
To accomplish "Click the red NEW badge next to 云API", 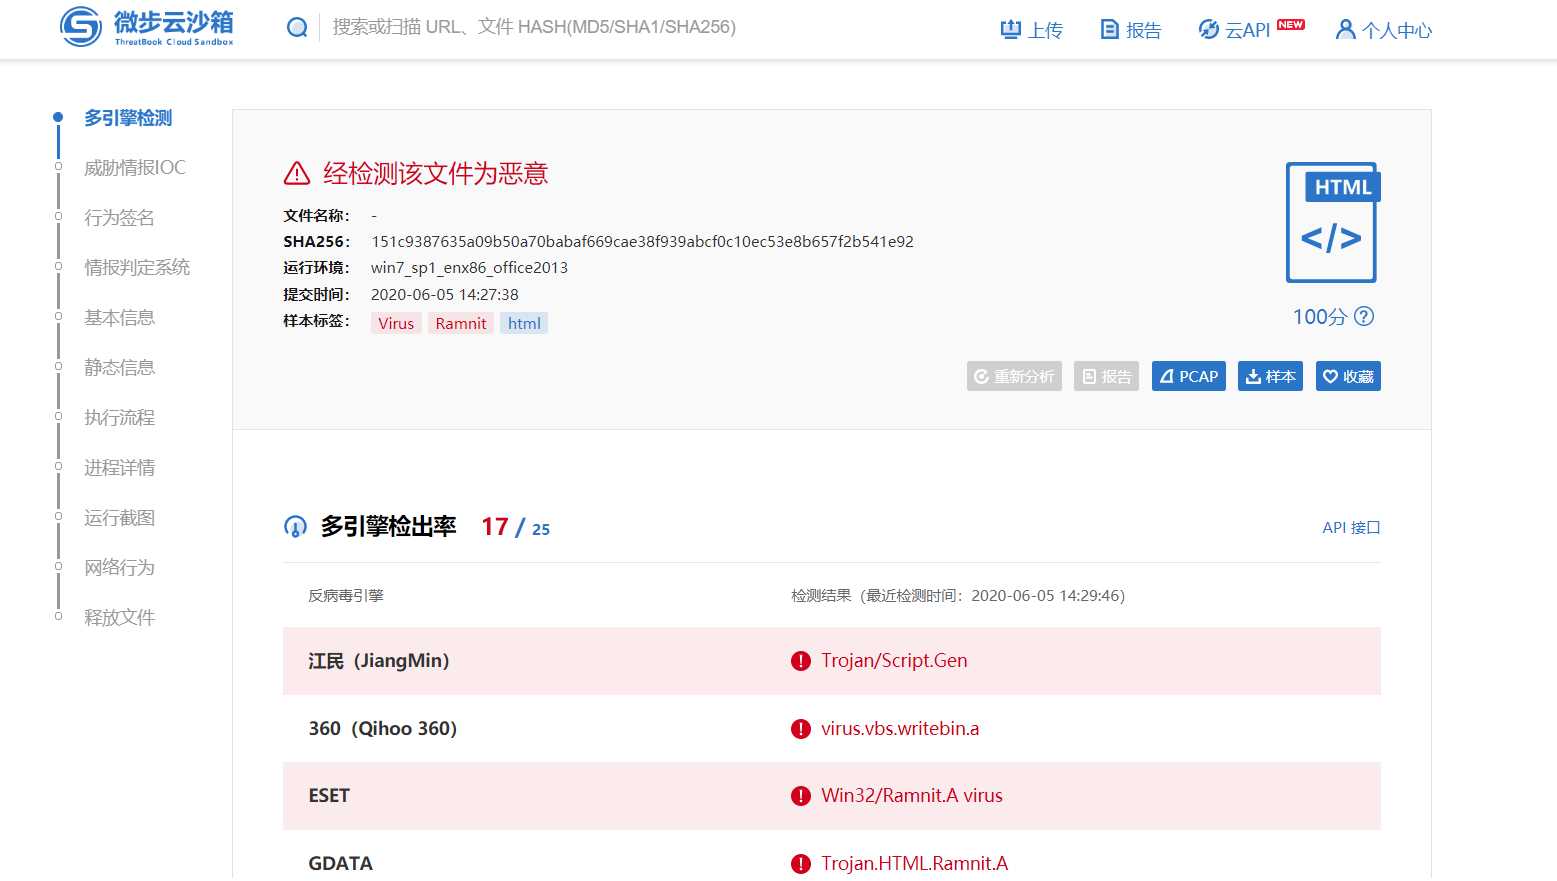I will tap(1291, 24).
